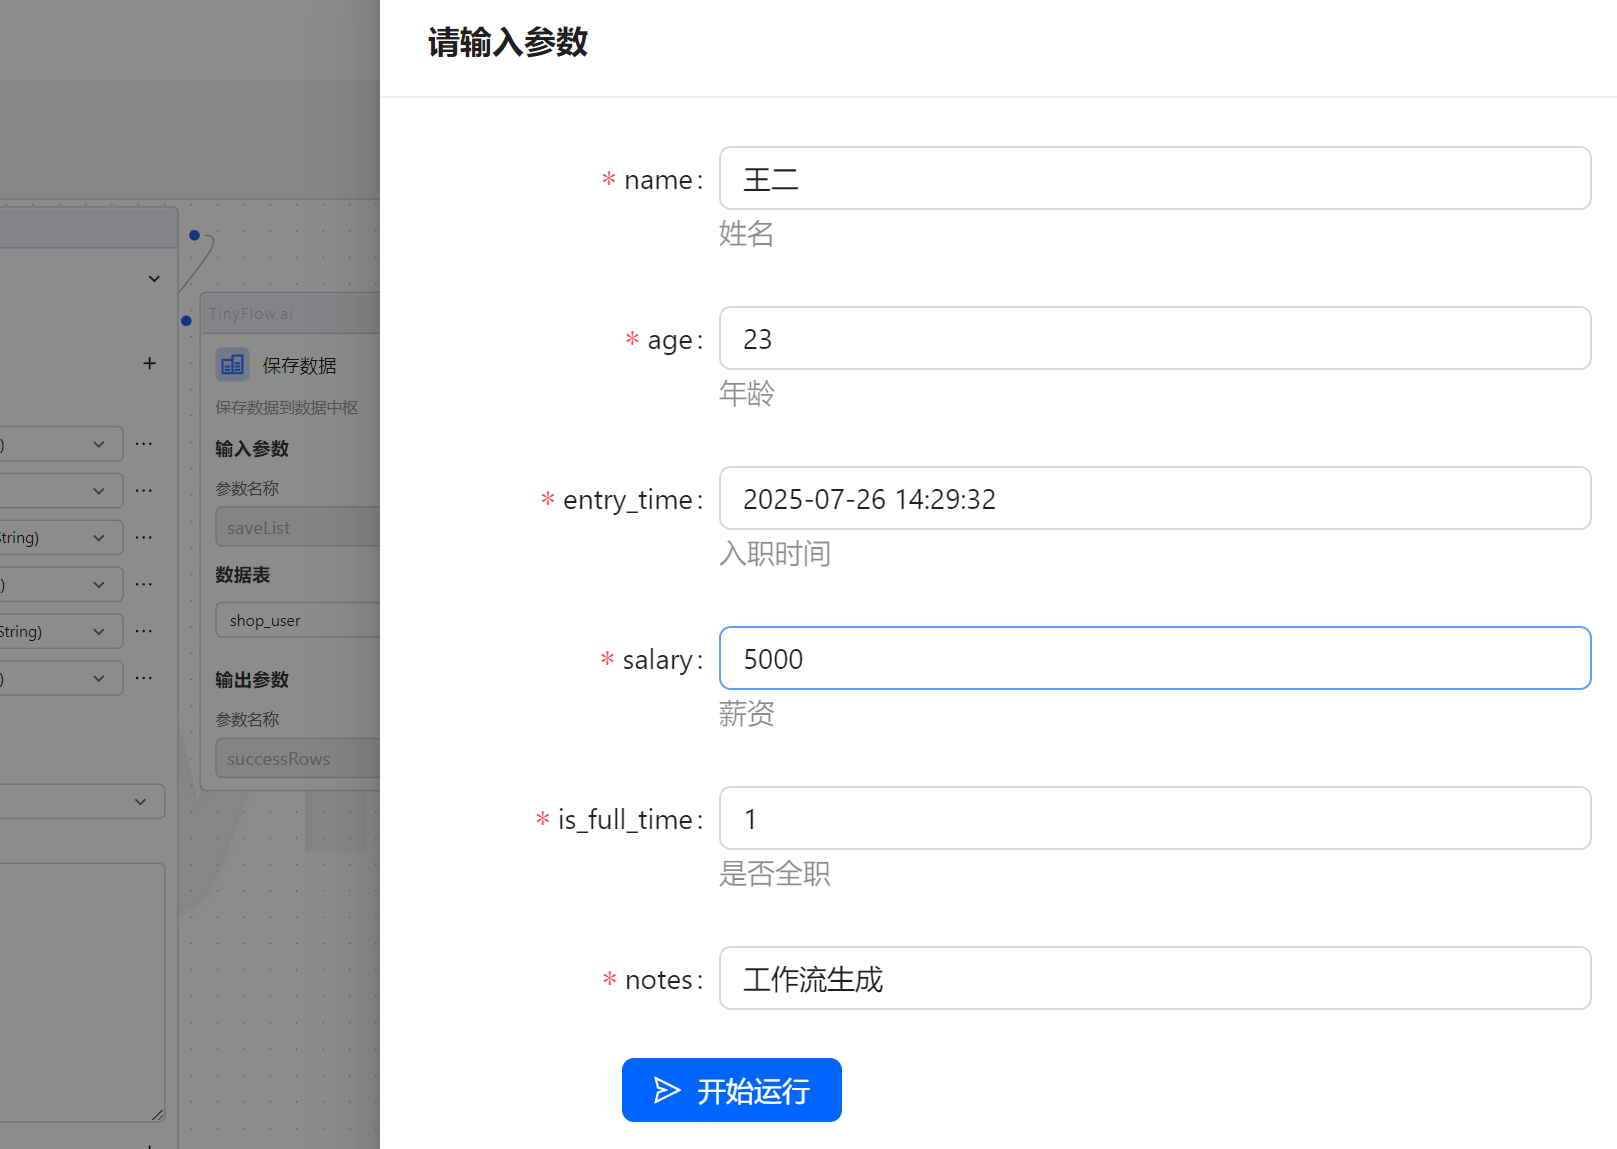1617x1149 pixels.
Task: Click the ellipsis icon of topmost parameter row
Action: tap(144, 443)
